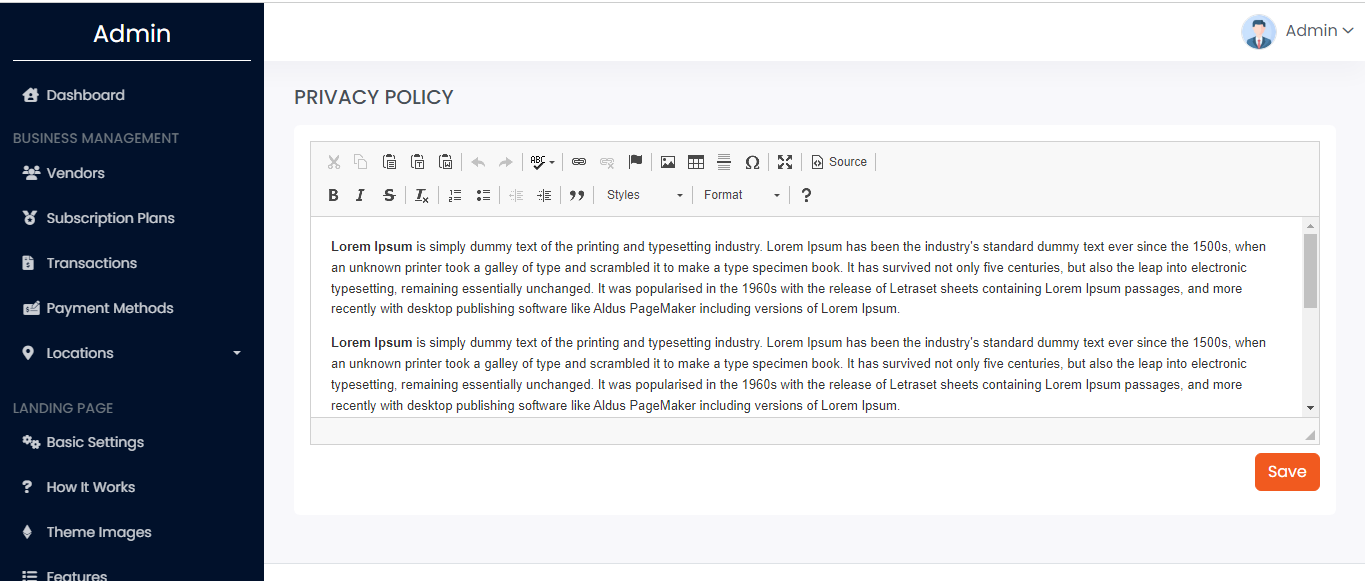1365x581 pixels.
Task: Click the orange Save button
Action: tap(1287, 472)
